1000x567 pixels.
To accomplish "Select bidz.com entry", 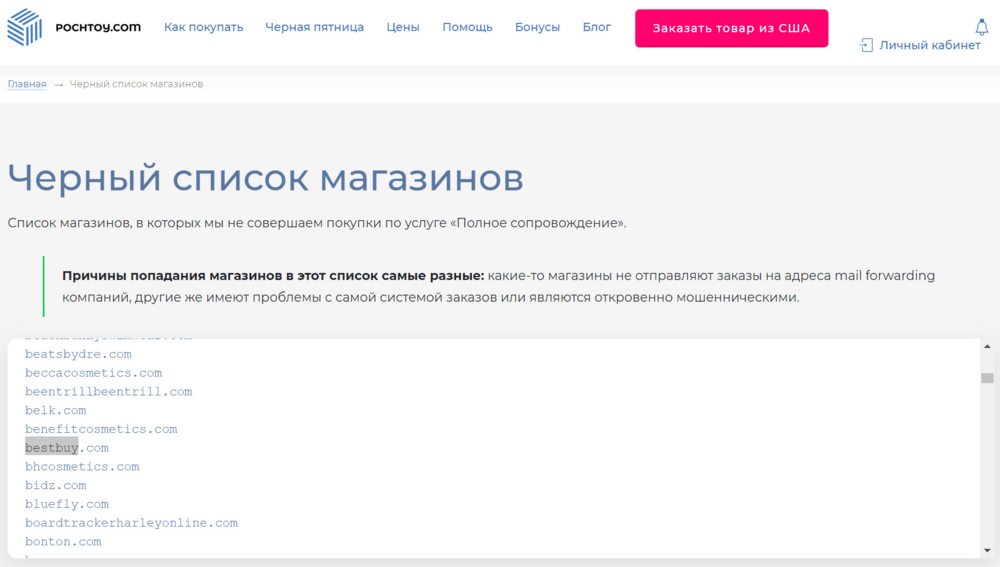I will coord(55,485).
